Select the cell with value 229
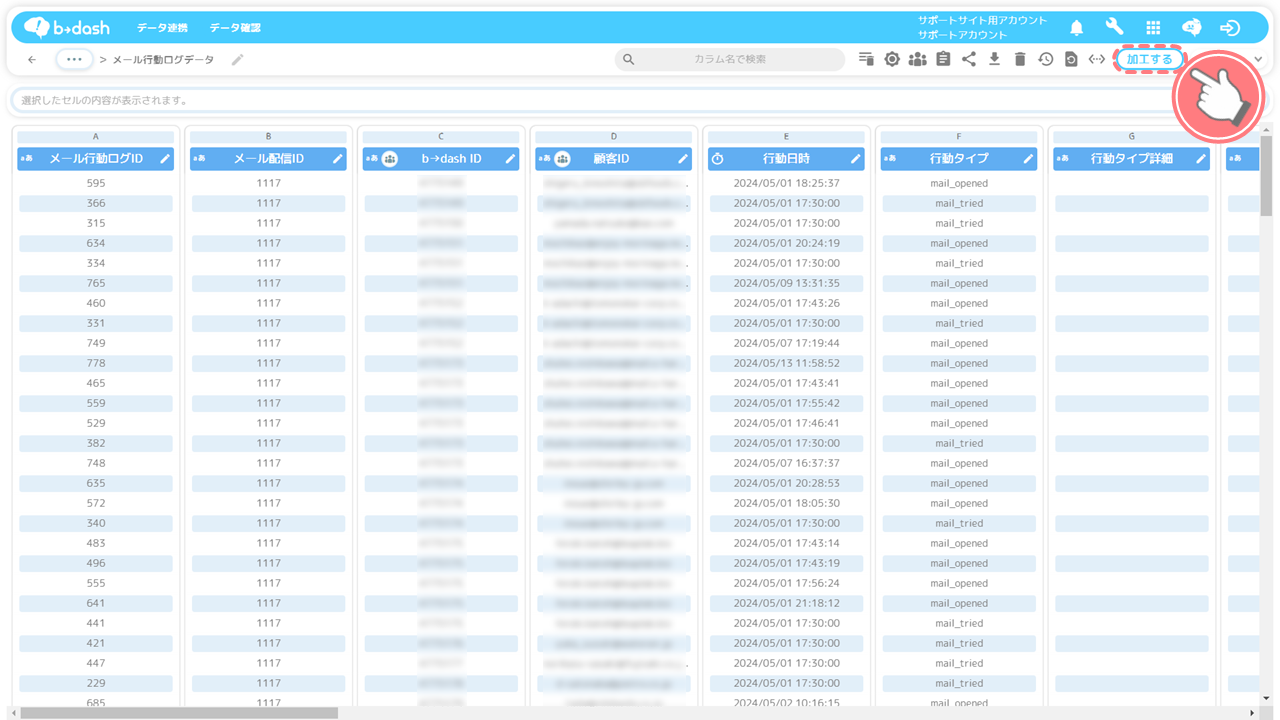The width and height of the screenshot is (1280, 720). coord(96,683)
